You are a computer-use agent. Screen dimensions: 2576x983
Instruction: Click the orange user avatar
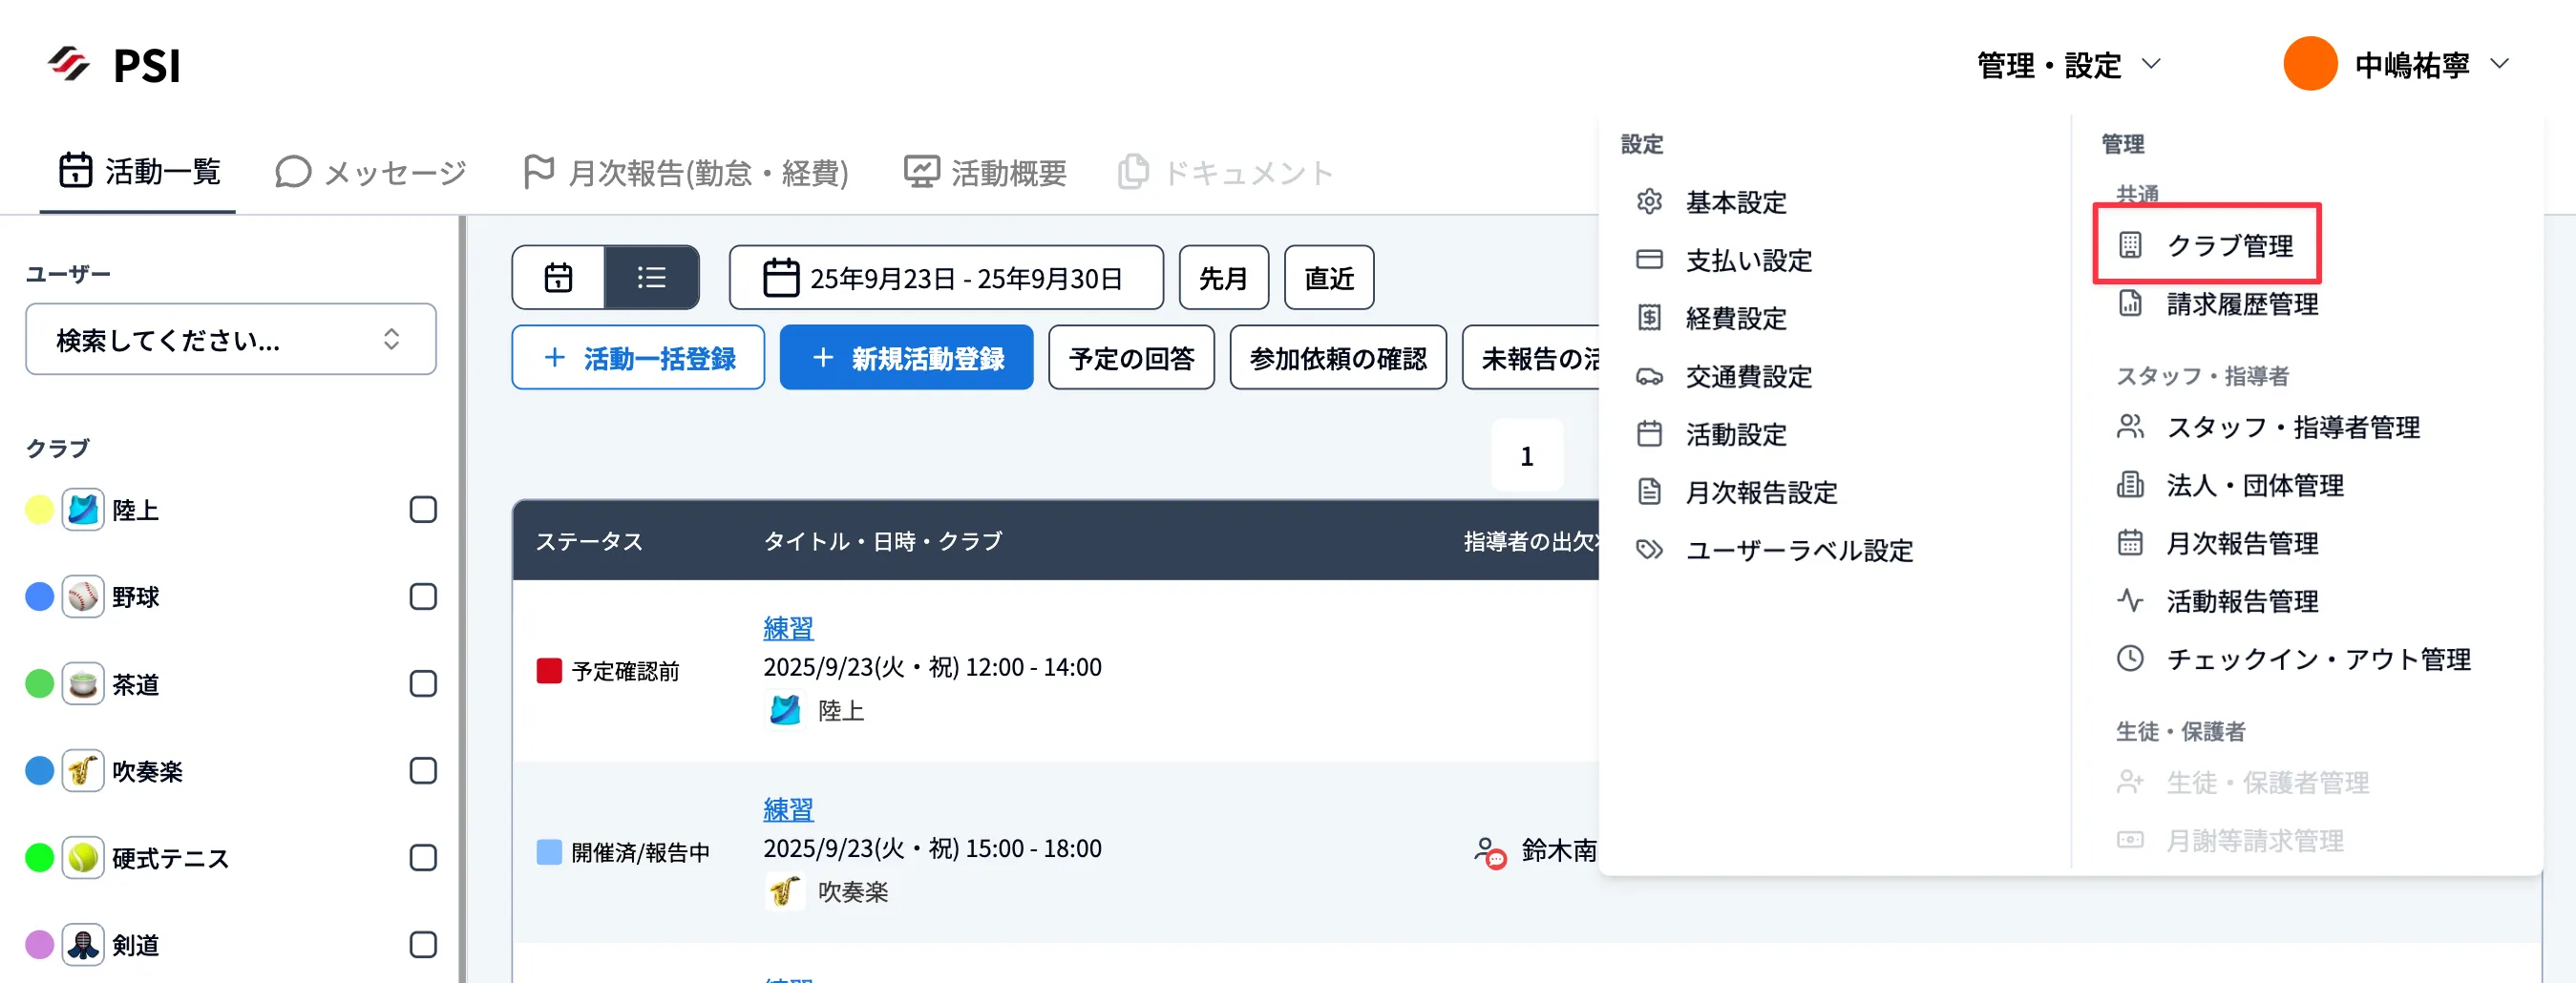2309,65
